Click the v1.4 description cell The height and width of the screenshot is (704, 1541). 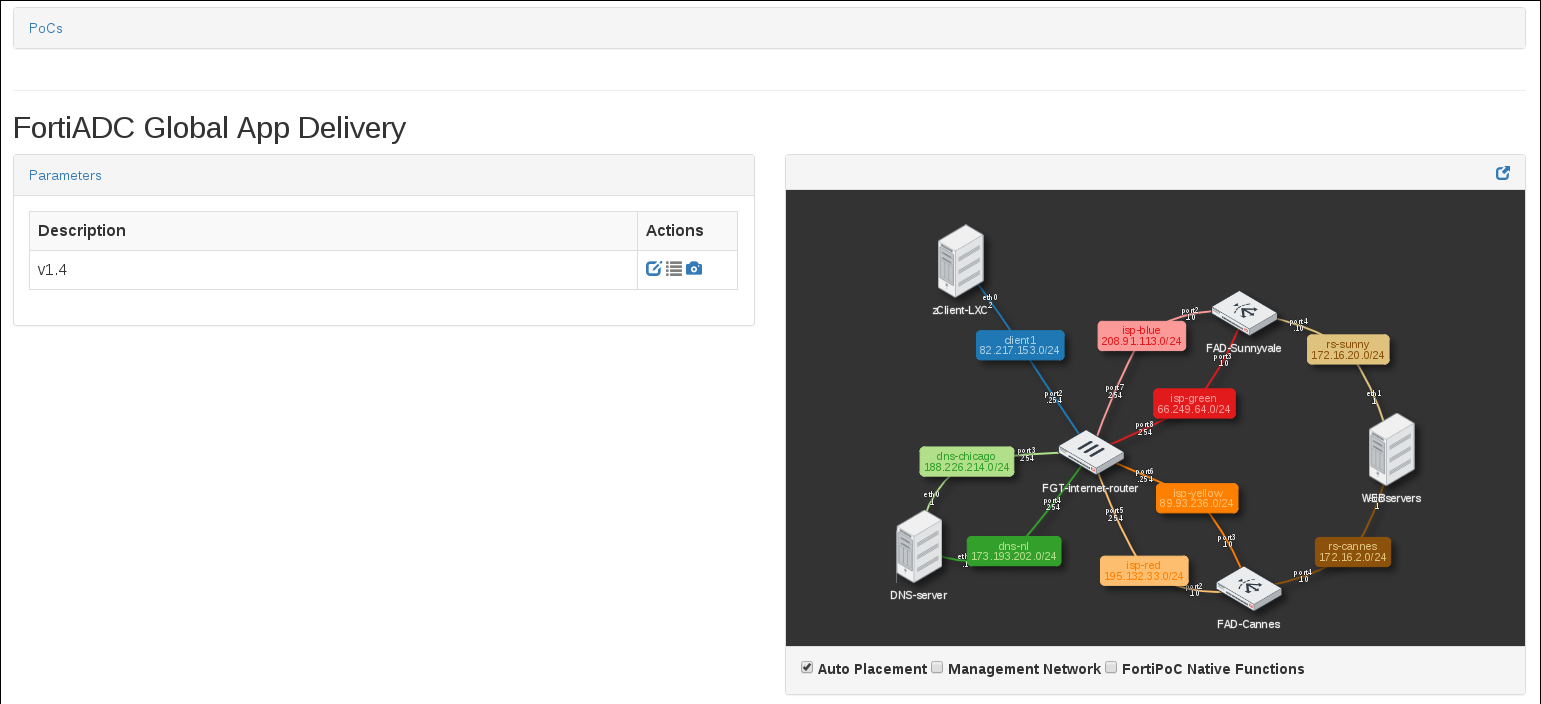333,270
